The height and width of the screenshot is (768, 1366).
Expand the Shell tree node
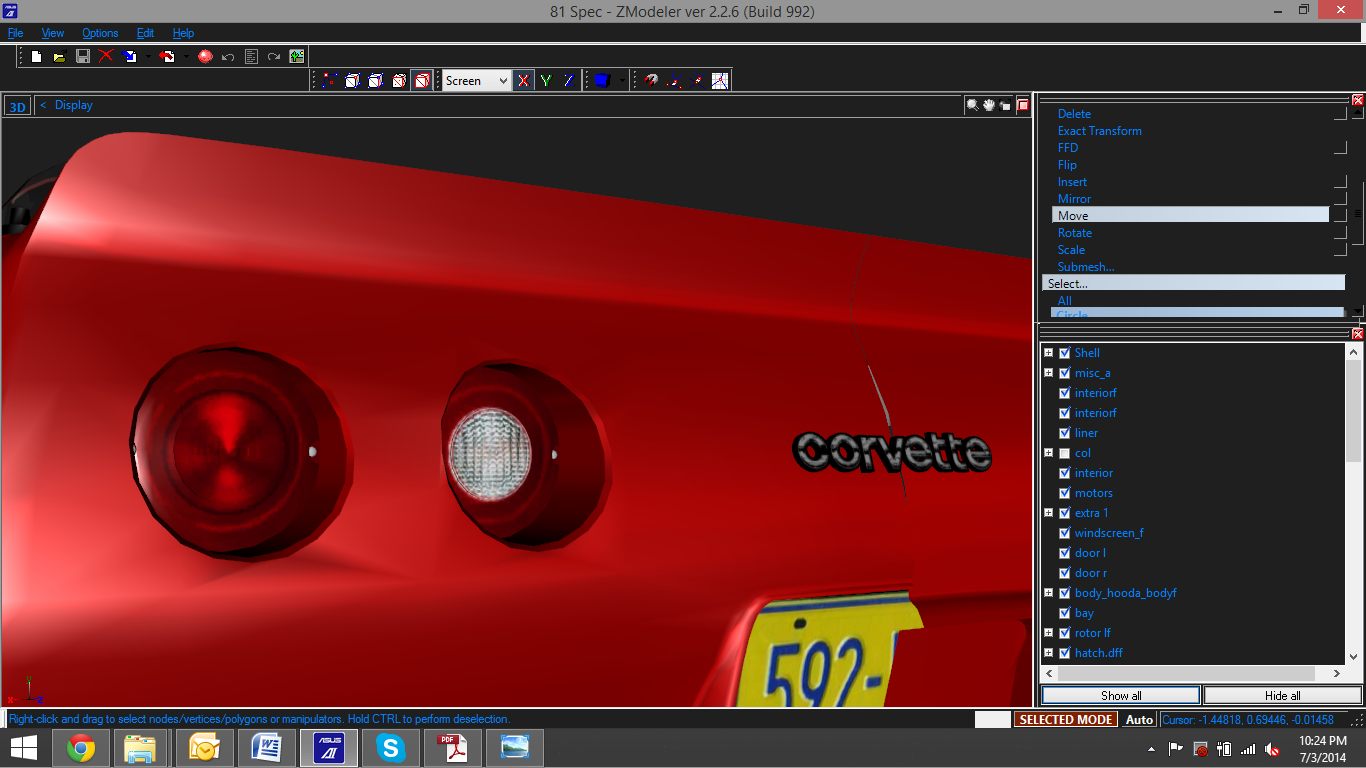(1048, 353)
